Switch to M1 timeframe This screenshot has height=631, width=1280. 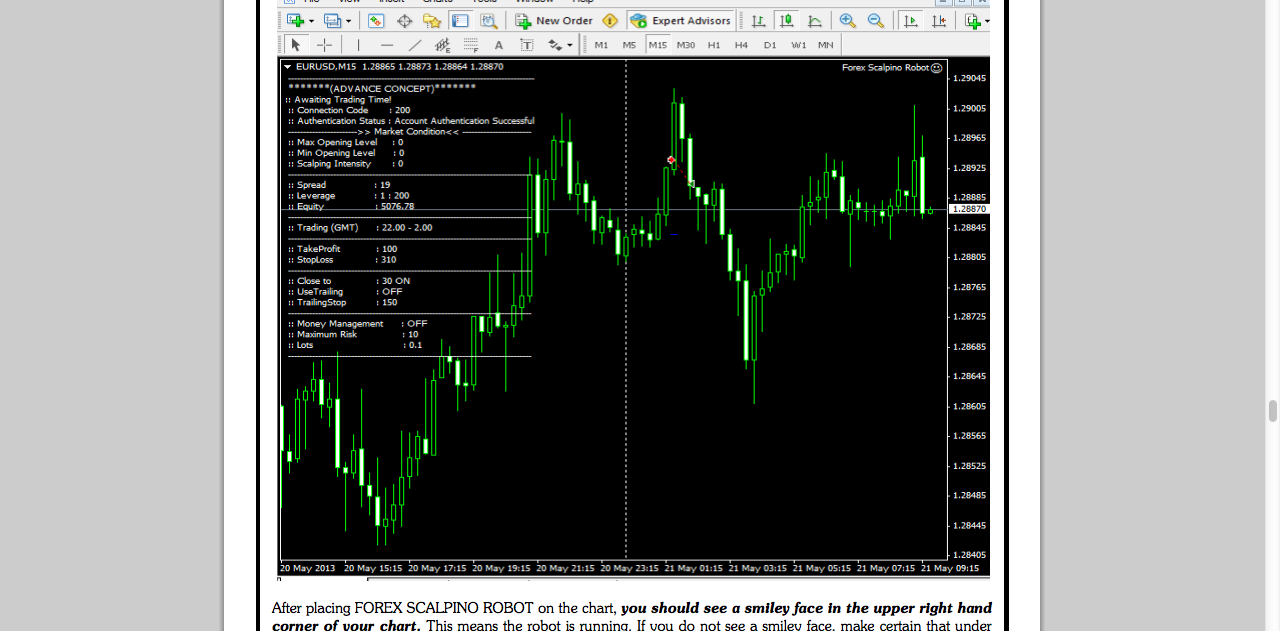tap(601, 45)
